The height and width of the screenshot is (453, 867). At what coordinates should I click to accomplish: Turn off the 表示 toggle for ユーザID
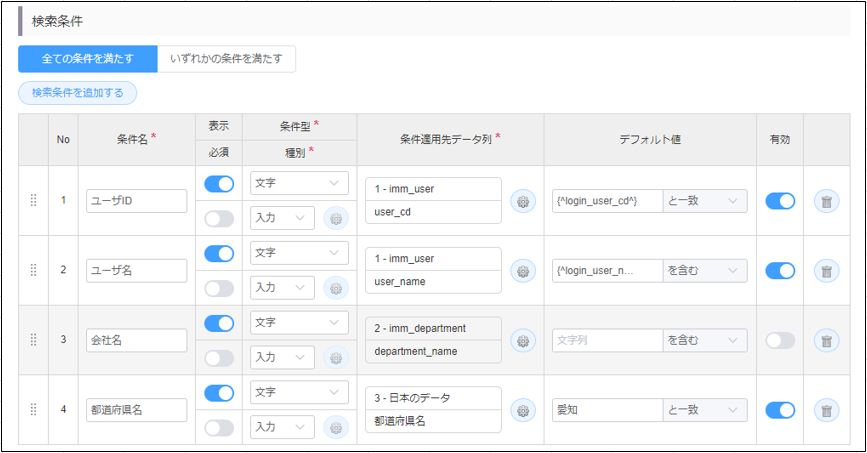point(219,184)
